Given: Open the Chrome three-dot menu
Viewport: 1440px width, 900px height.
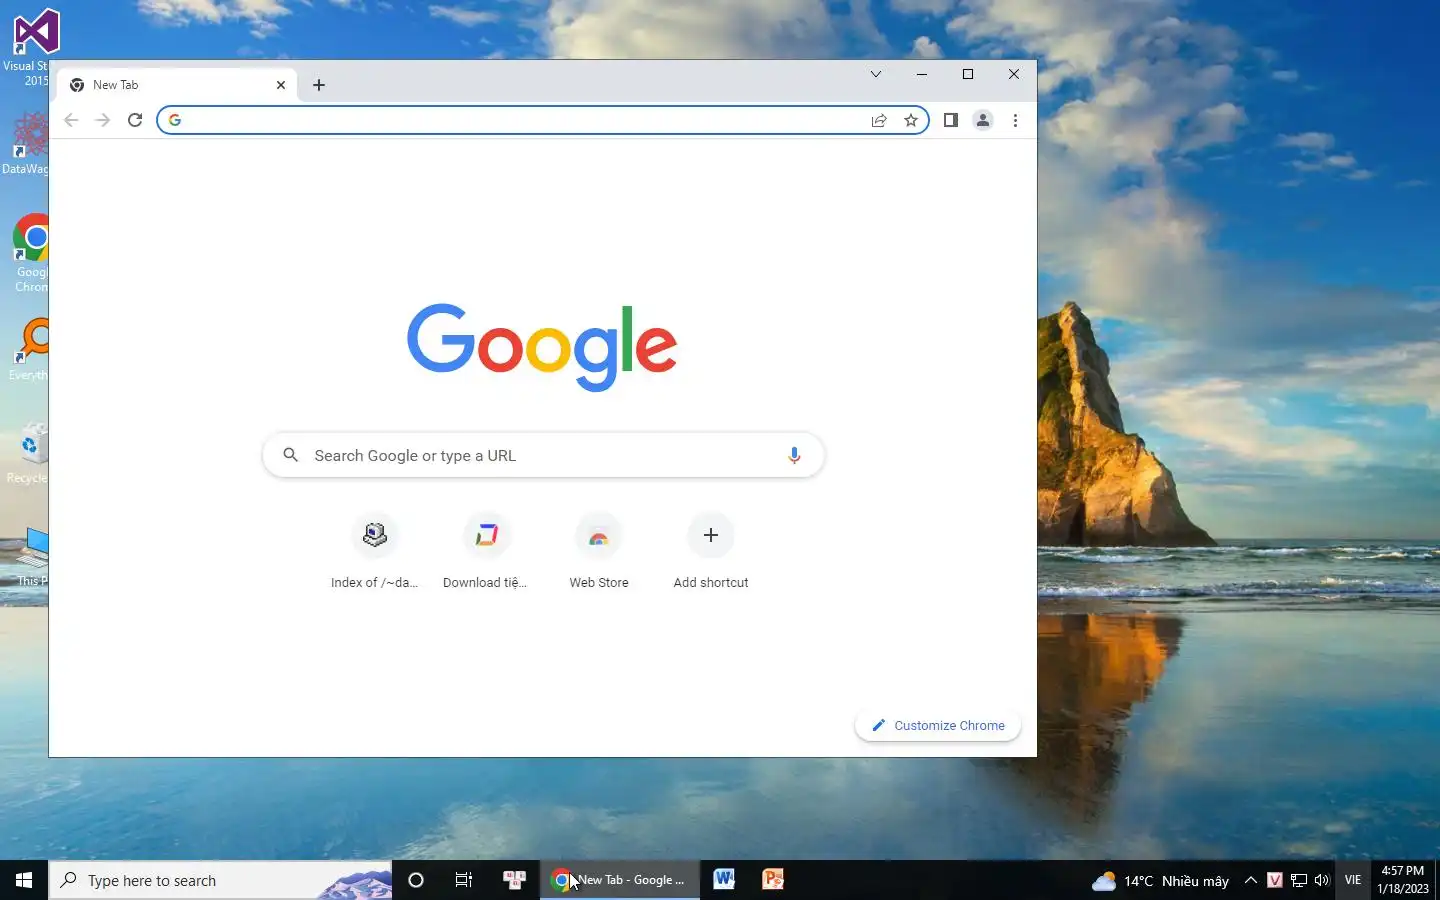Looking at the screenshot, I should tap(1015, 120).
